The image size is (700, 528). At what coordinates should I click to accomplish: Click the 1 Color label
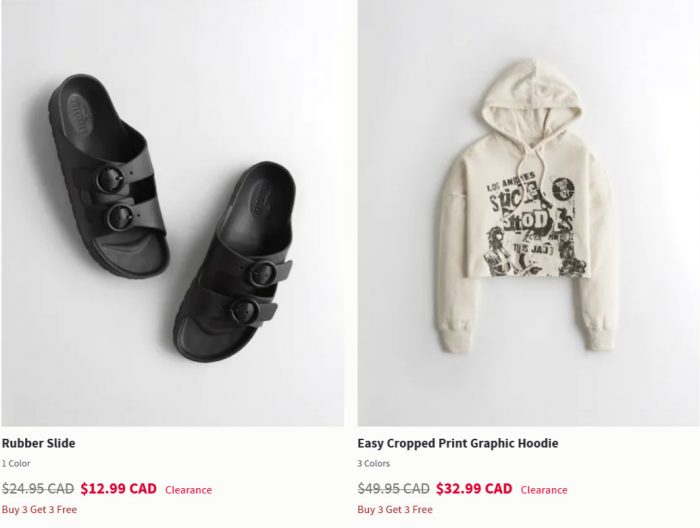[x=16, y=463]
